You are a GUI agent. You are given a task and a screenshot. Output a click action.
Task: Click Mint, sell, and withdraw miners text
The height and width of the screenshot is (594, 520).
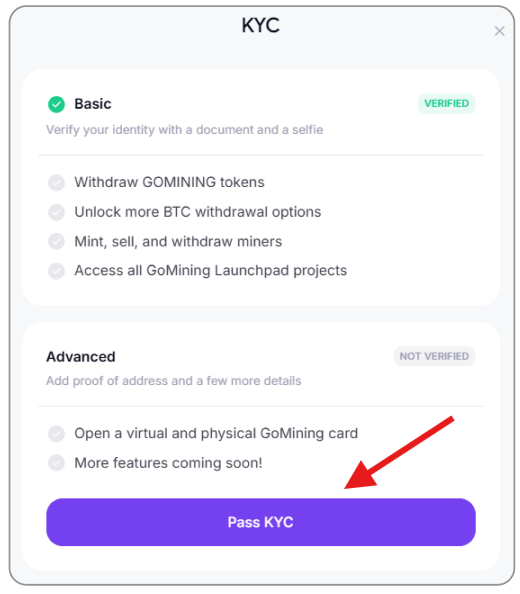point(178,242)
